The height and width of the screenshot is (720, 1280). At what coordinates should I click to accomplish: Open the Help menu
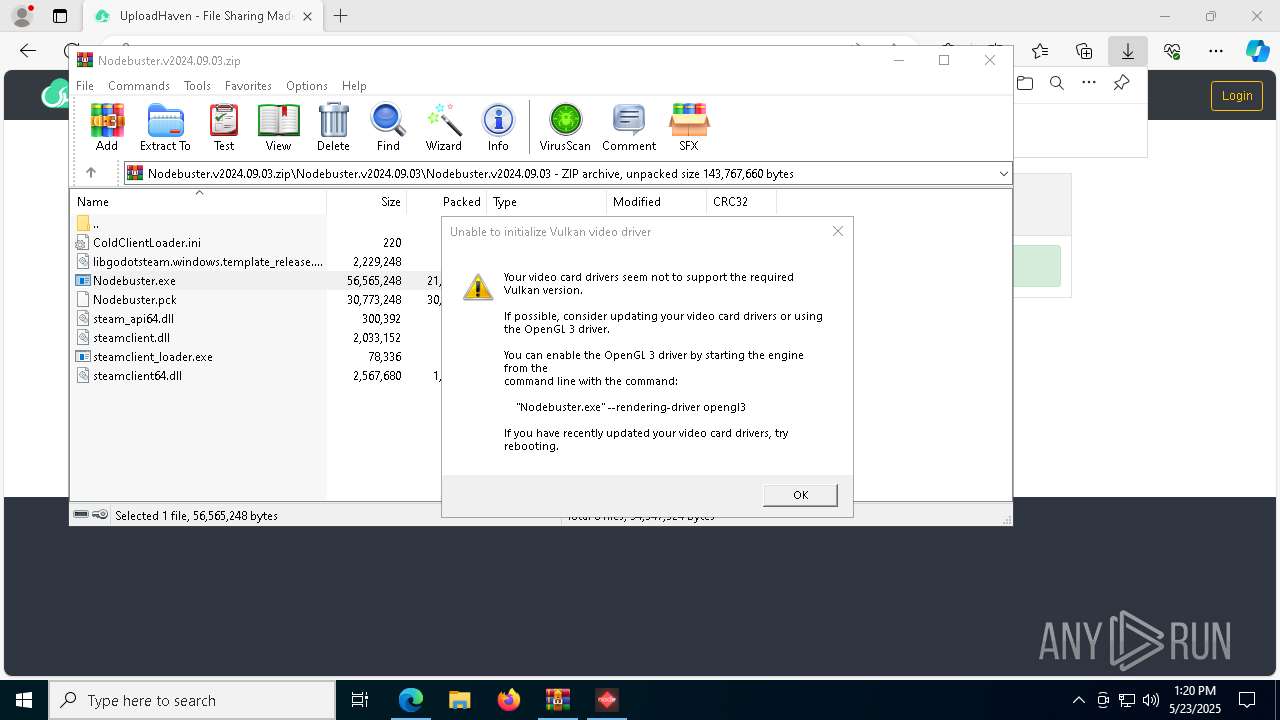pos(354,86)
